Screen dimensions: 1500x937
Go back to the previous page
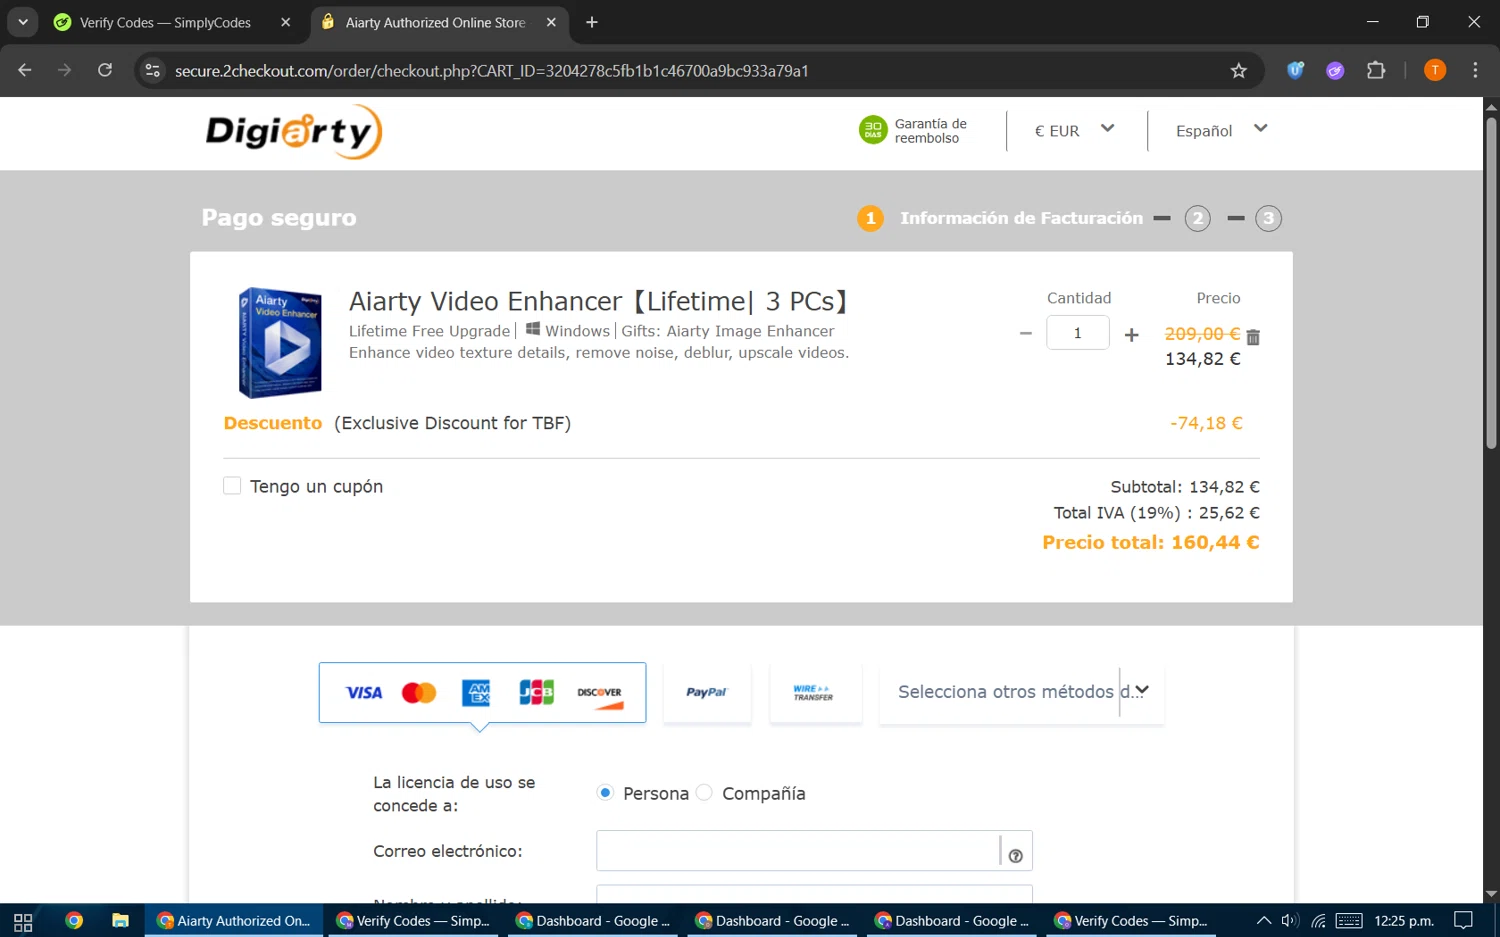pyautogui.click(x=25, y=70)
